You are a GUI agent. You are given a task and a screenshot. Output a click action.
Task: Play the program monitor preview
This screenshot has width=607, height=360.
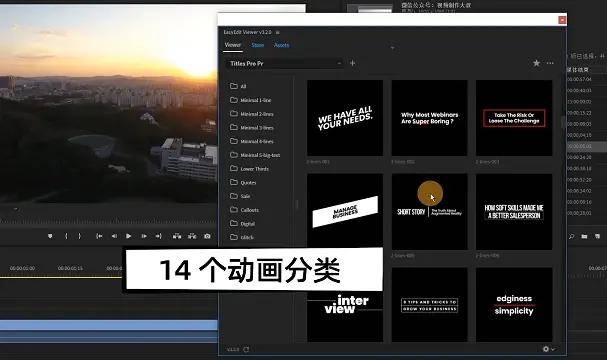pos(129,236)
